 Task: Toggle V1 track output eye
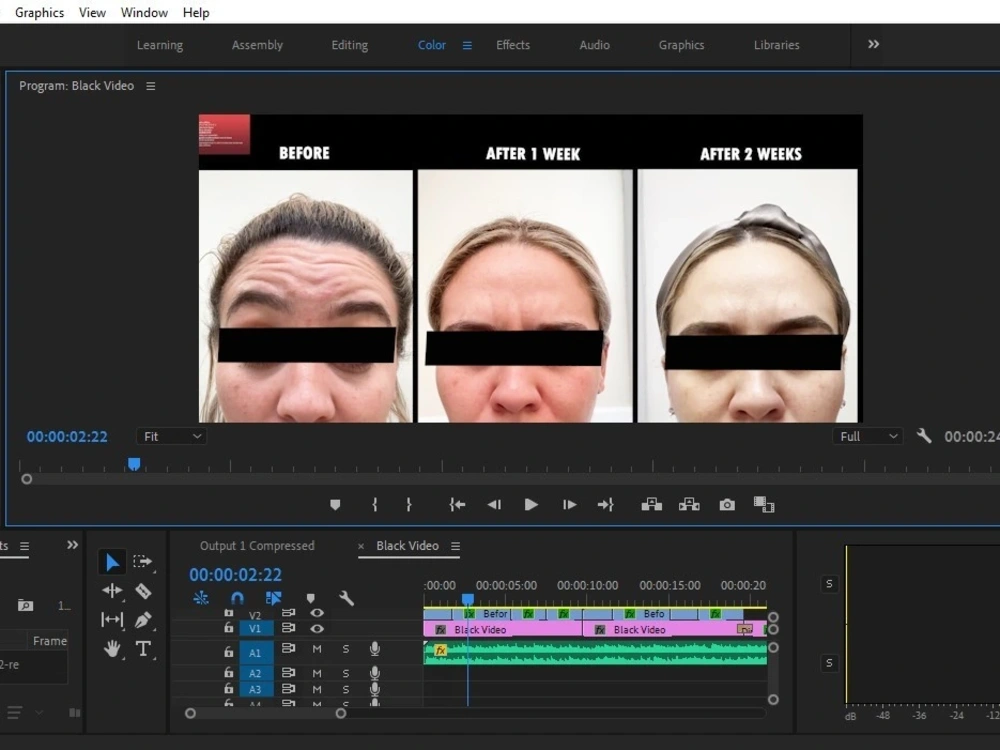(316, 629)
